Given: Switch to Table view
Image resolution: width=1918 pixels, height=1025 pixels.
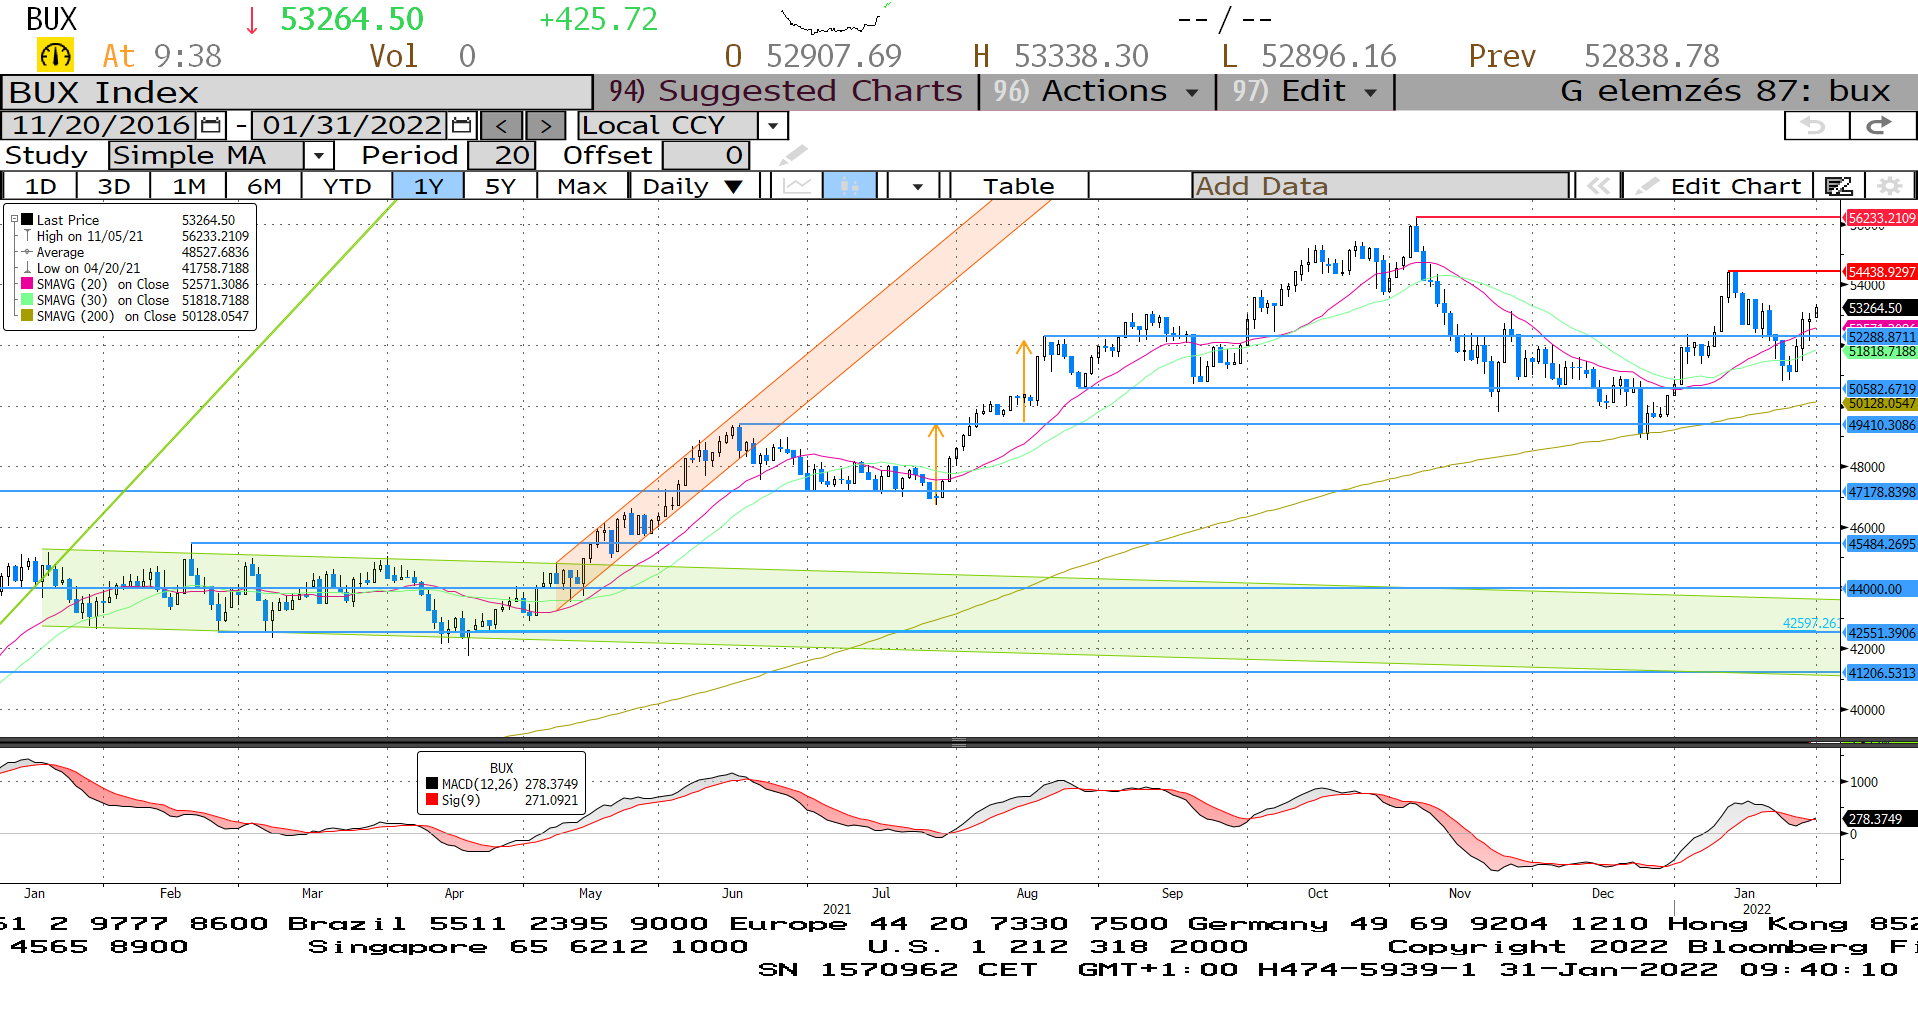Looking at the screenshot, I should [1018, 186].
